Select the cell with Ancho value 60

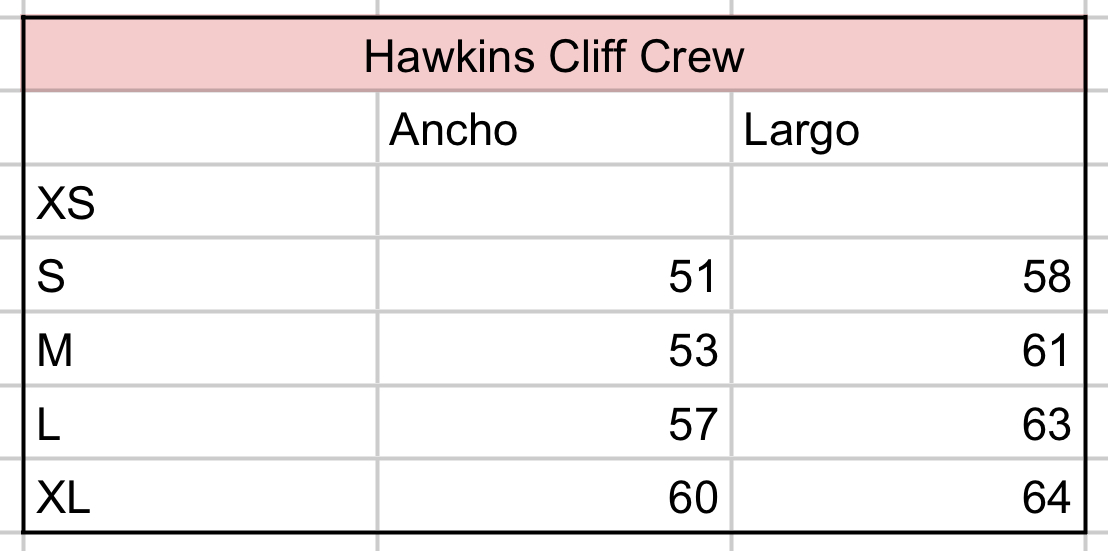point(554,497)
